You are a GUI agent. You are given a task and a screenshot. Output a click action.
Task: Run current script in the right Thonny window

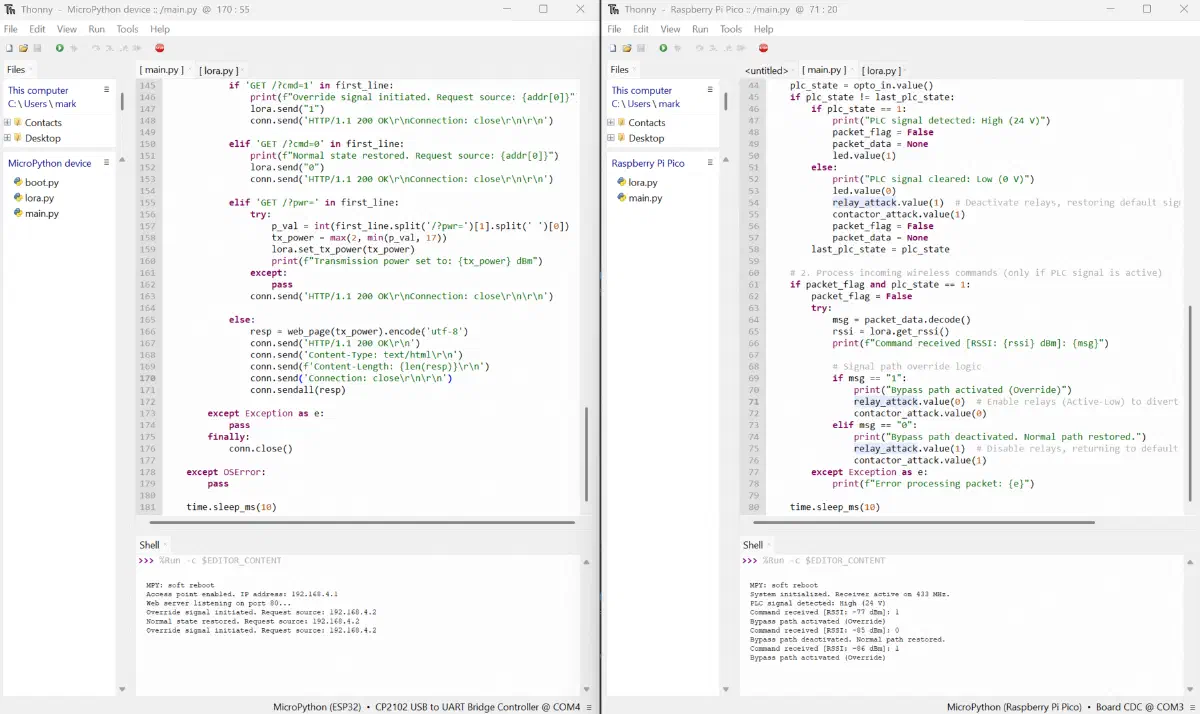pos(663,48)
